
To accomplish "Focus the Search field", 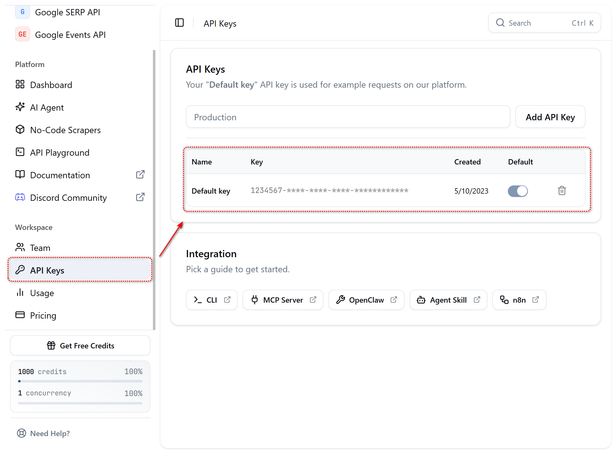I will pos(544,23).
